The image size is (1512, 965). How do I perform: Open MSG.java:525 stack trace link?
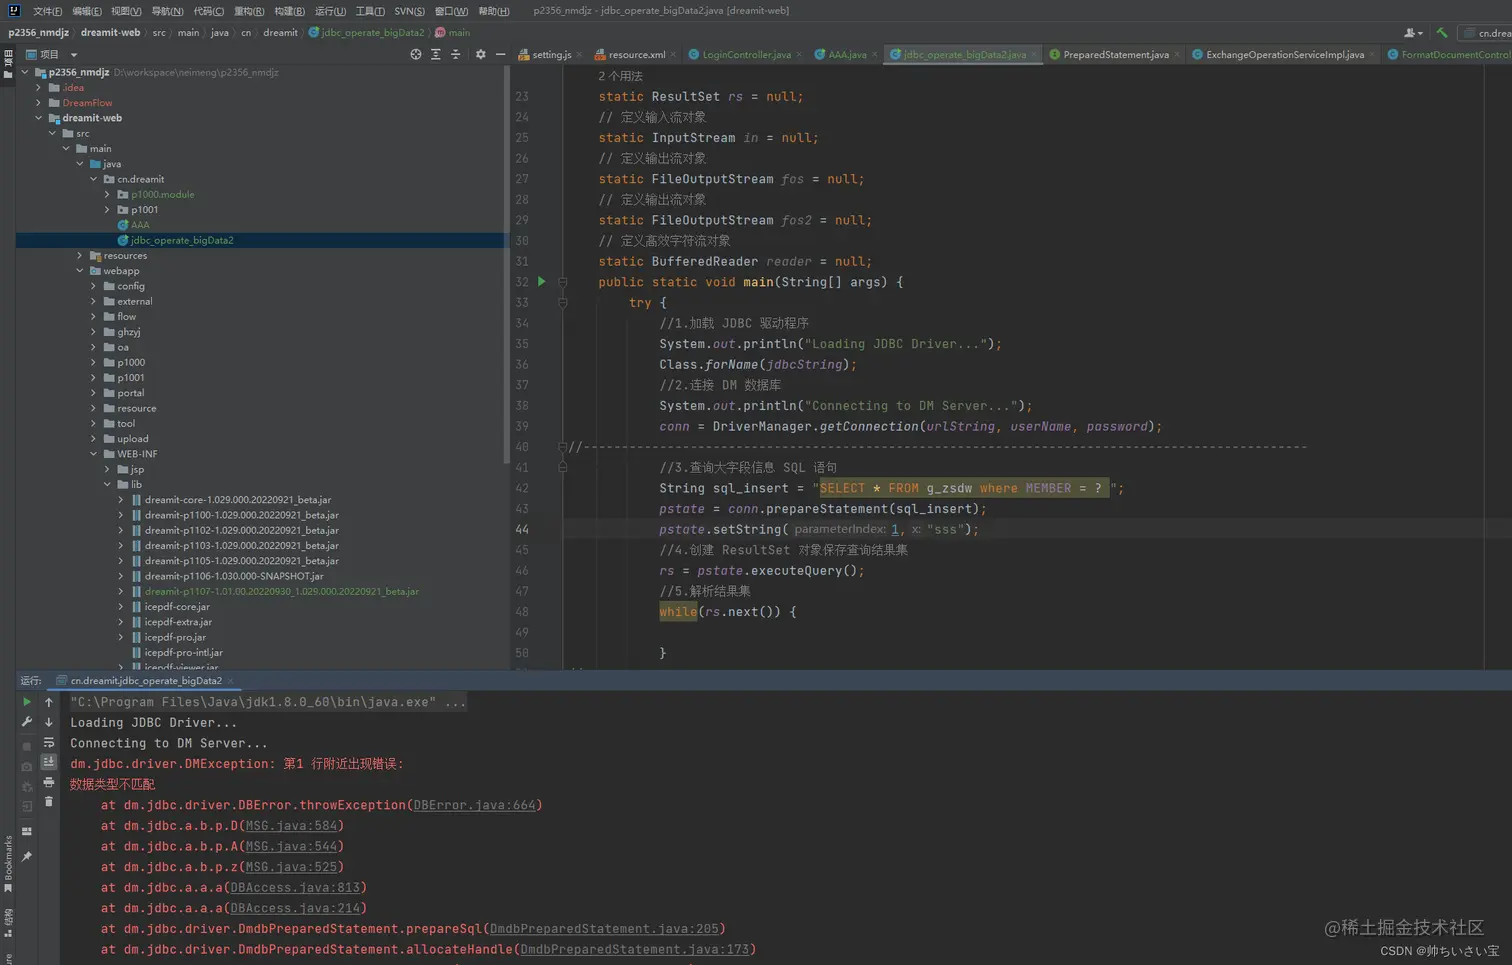point(291,867)
